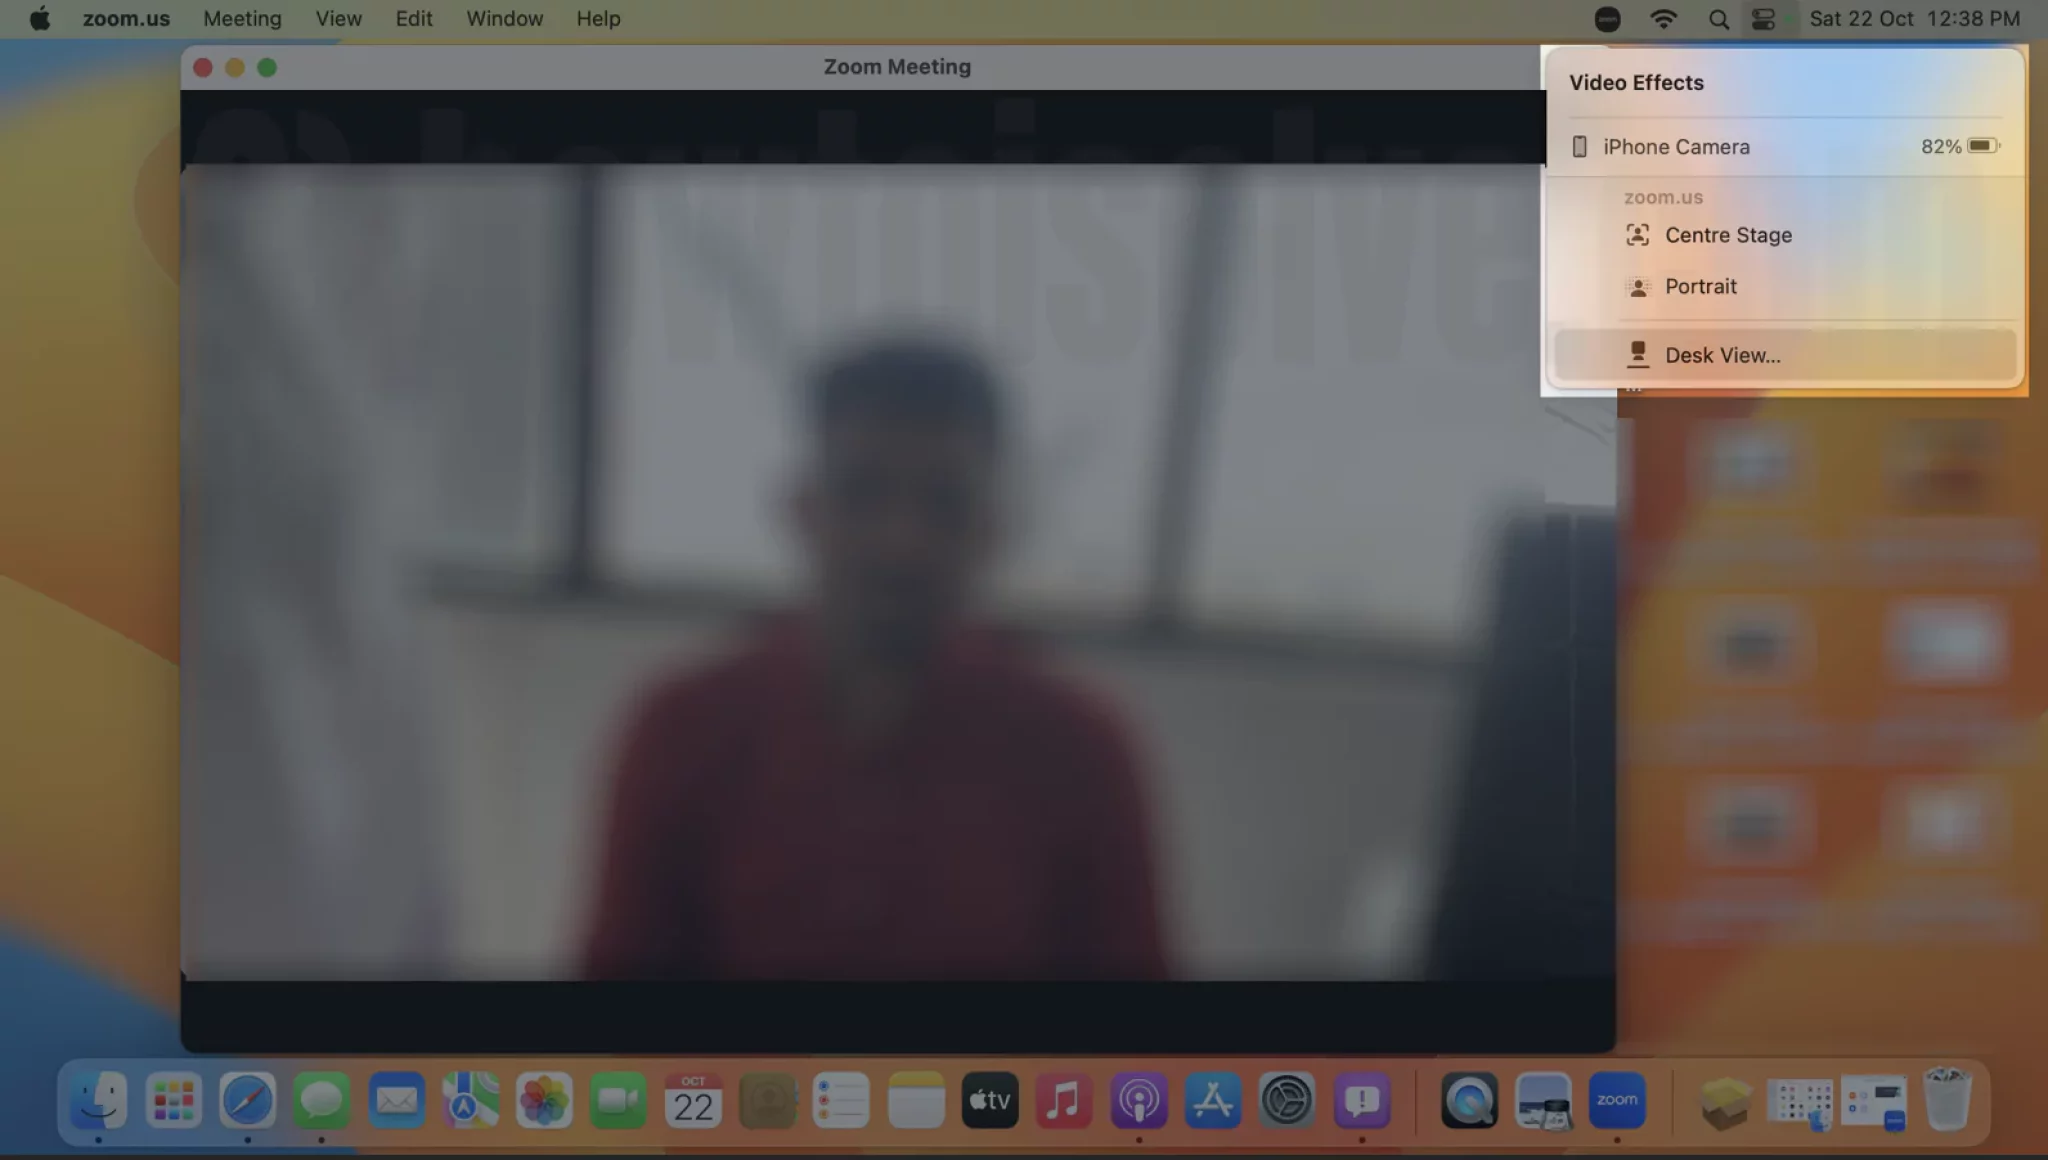Open Reminders from the Dock
The width and height of the screenshot is (2048, 1160).
click(841, 1101)
